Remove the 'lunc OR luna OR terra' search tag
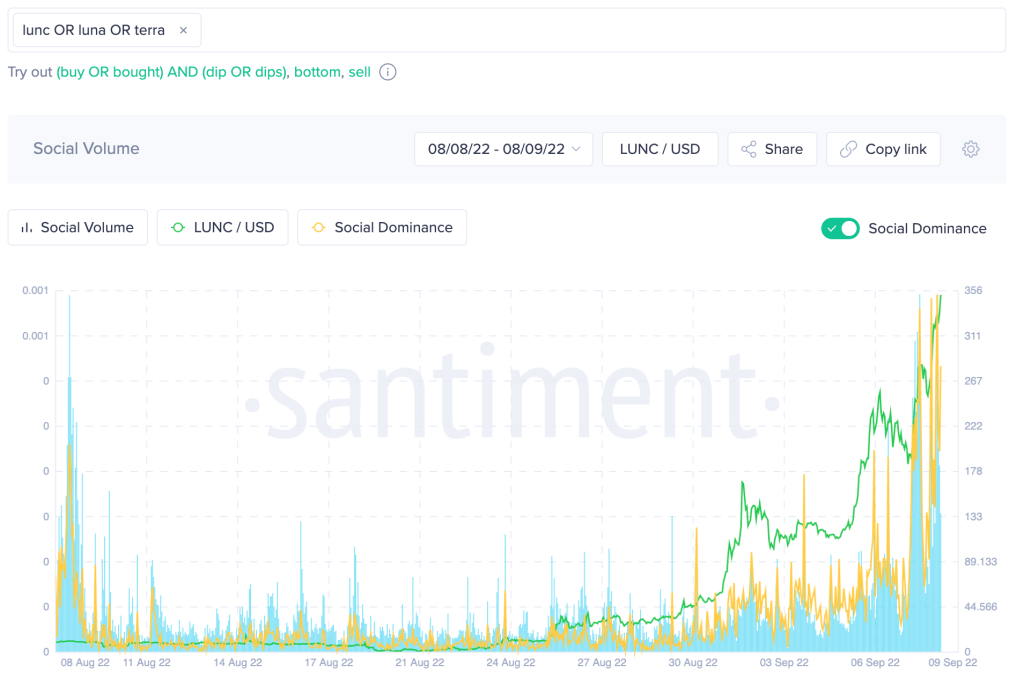Image resolution: width=1024 pixels, height=679 pixels. (184, 30)
